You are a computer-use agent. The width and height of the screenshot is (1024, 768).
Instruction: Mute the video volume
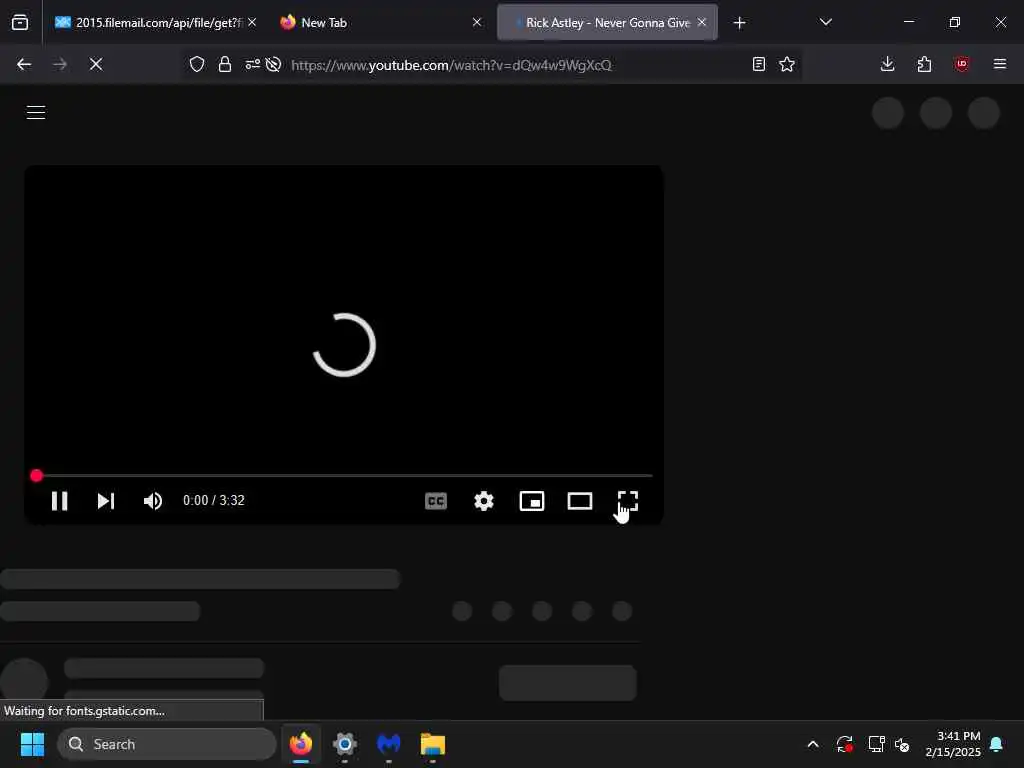153,501
